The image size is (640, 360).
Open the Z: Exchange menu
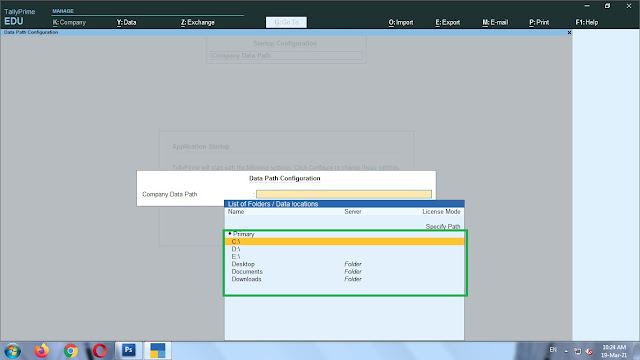coord(198,22)
